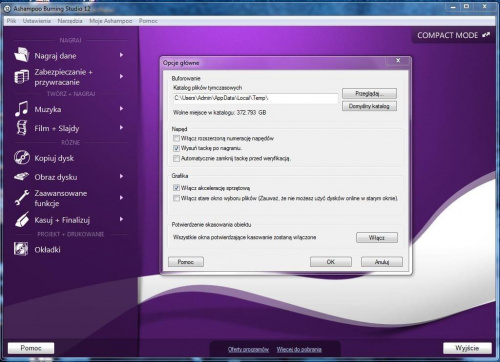Open the Plik menu
This screenshot has width=500, height=362.
tap(11, 21)
